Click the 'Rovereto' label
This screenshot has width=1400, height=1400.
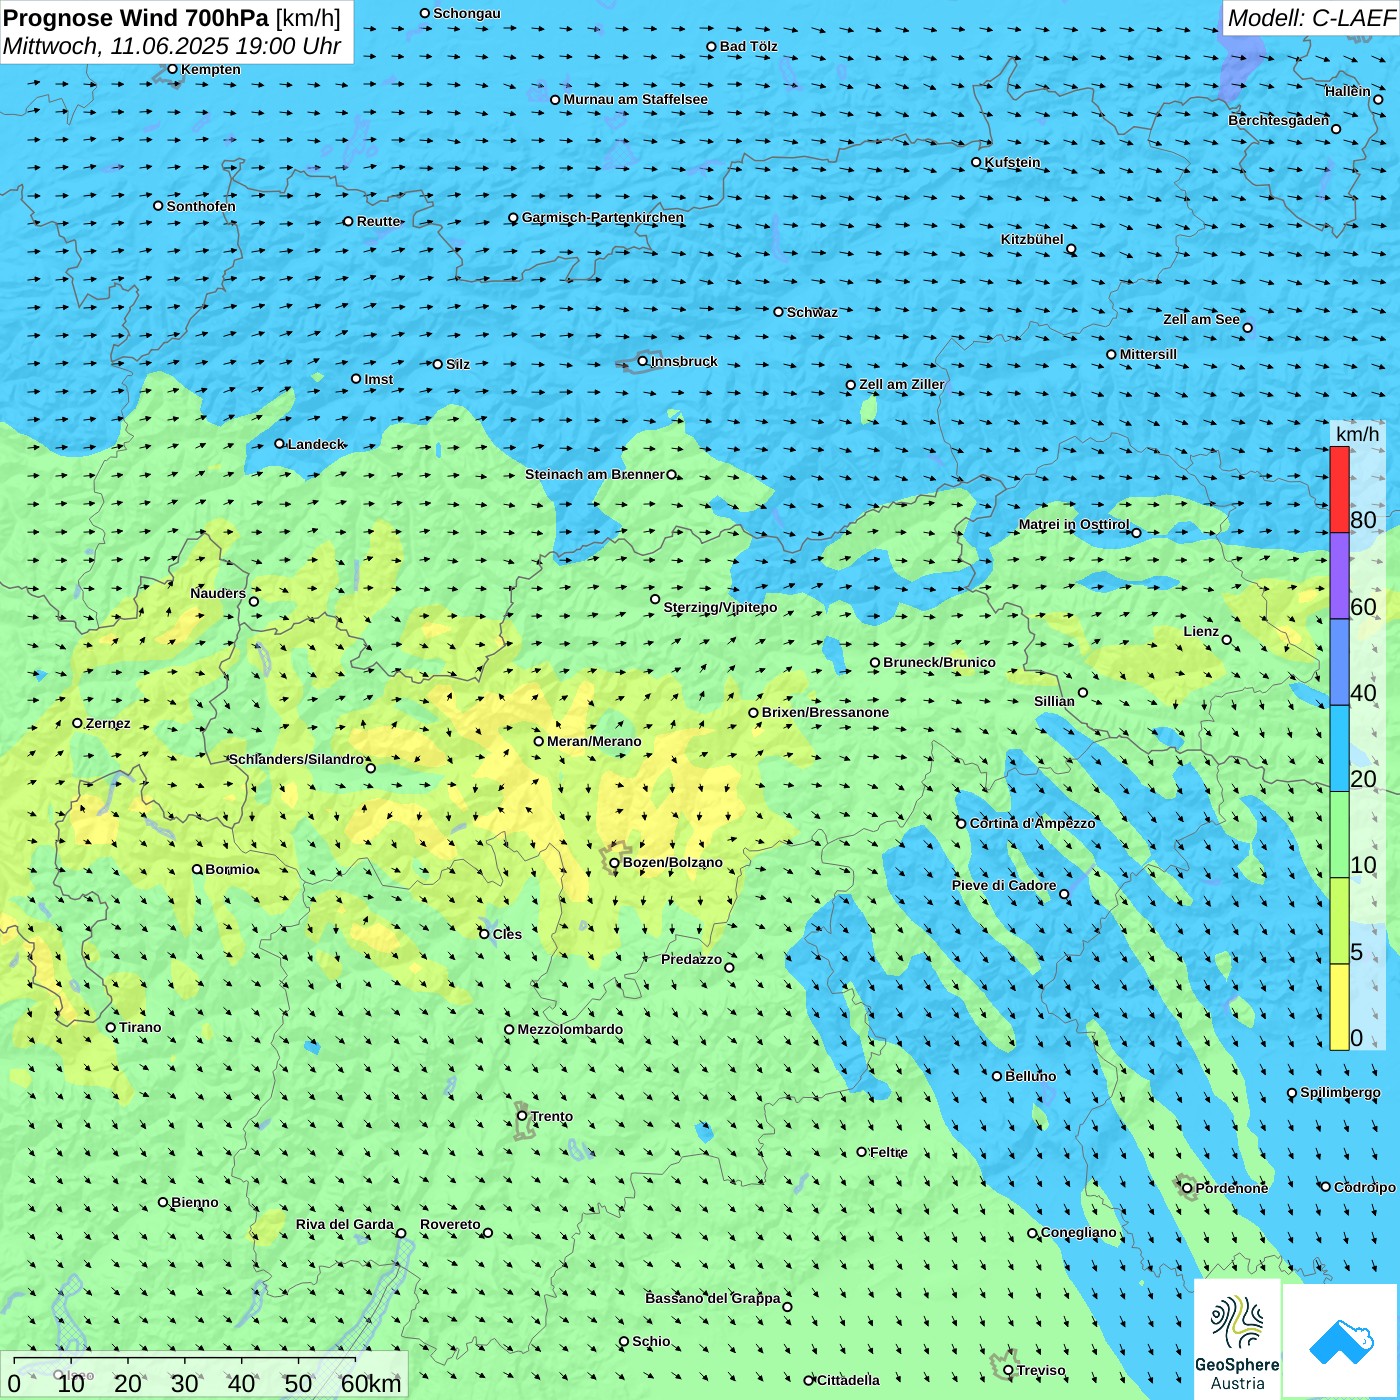click(x=450, y=1224)
